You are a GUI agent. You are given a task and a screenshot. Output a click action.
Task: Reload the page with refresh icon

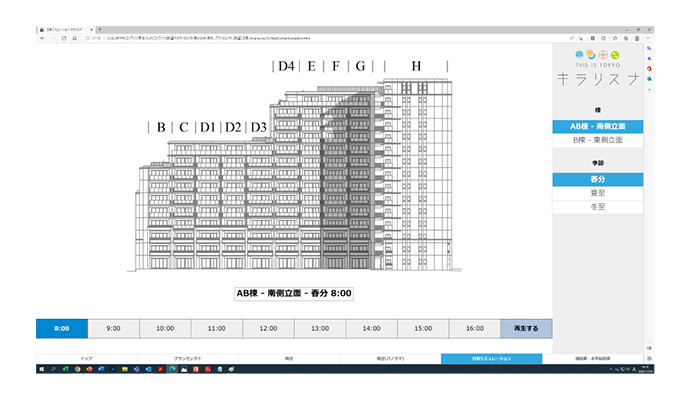point(65,38)
